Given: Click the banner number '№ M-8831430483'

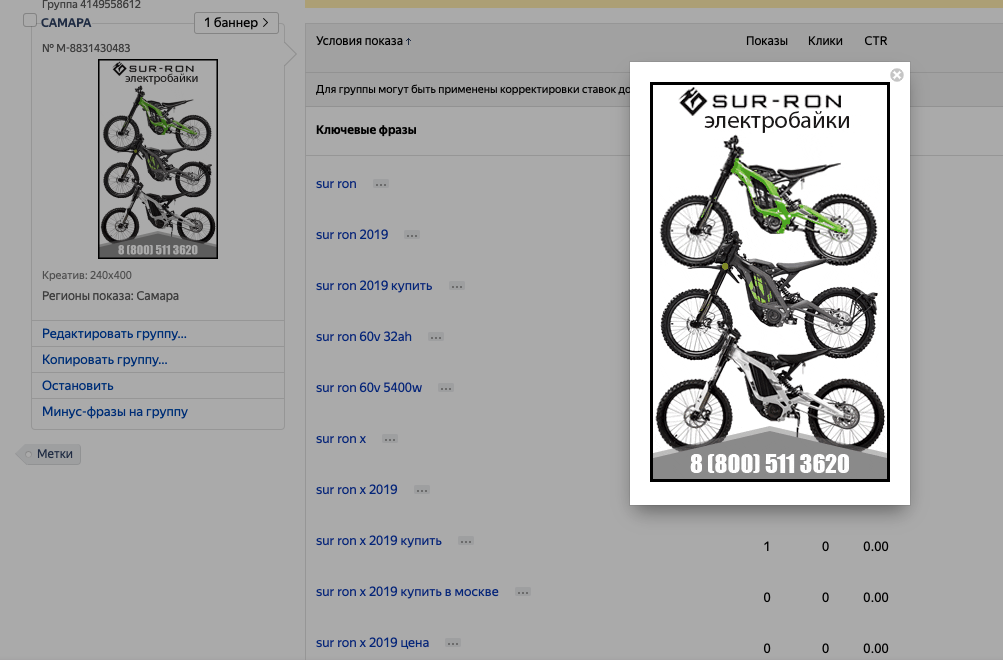Looking at the screenshot, I should (86, 49).
